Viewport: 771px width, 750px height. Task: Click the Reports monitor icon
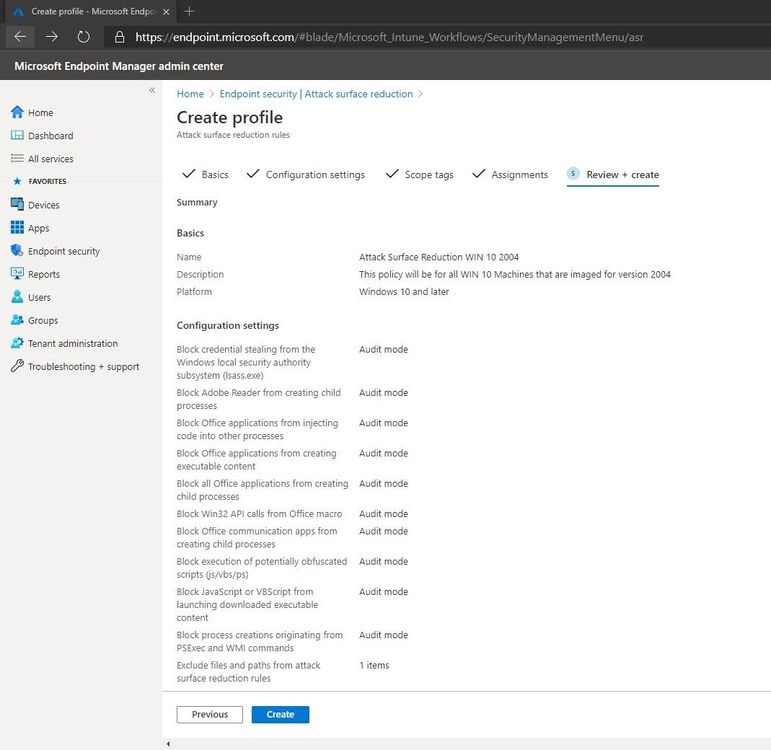point(17,273)
